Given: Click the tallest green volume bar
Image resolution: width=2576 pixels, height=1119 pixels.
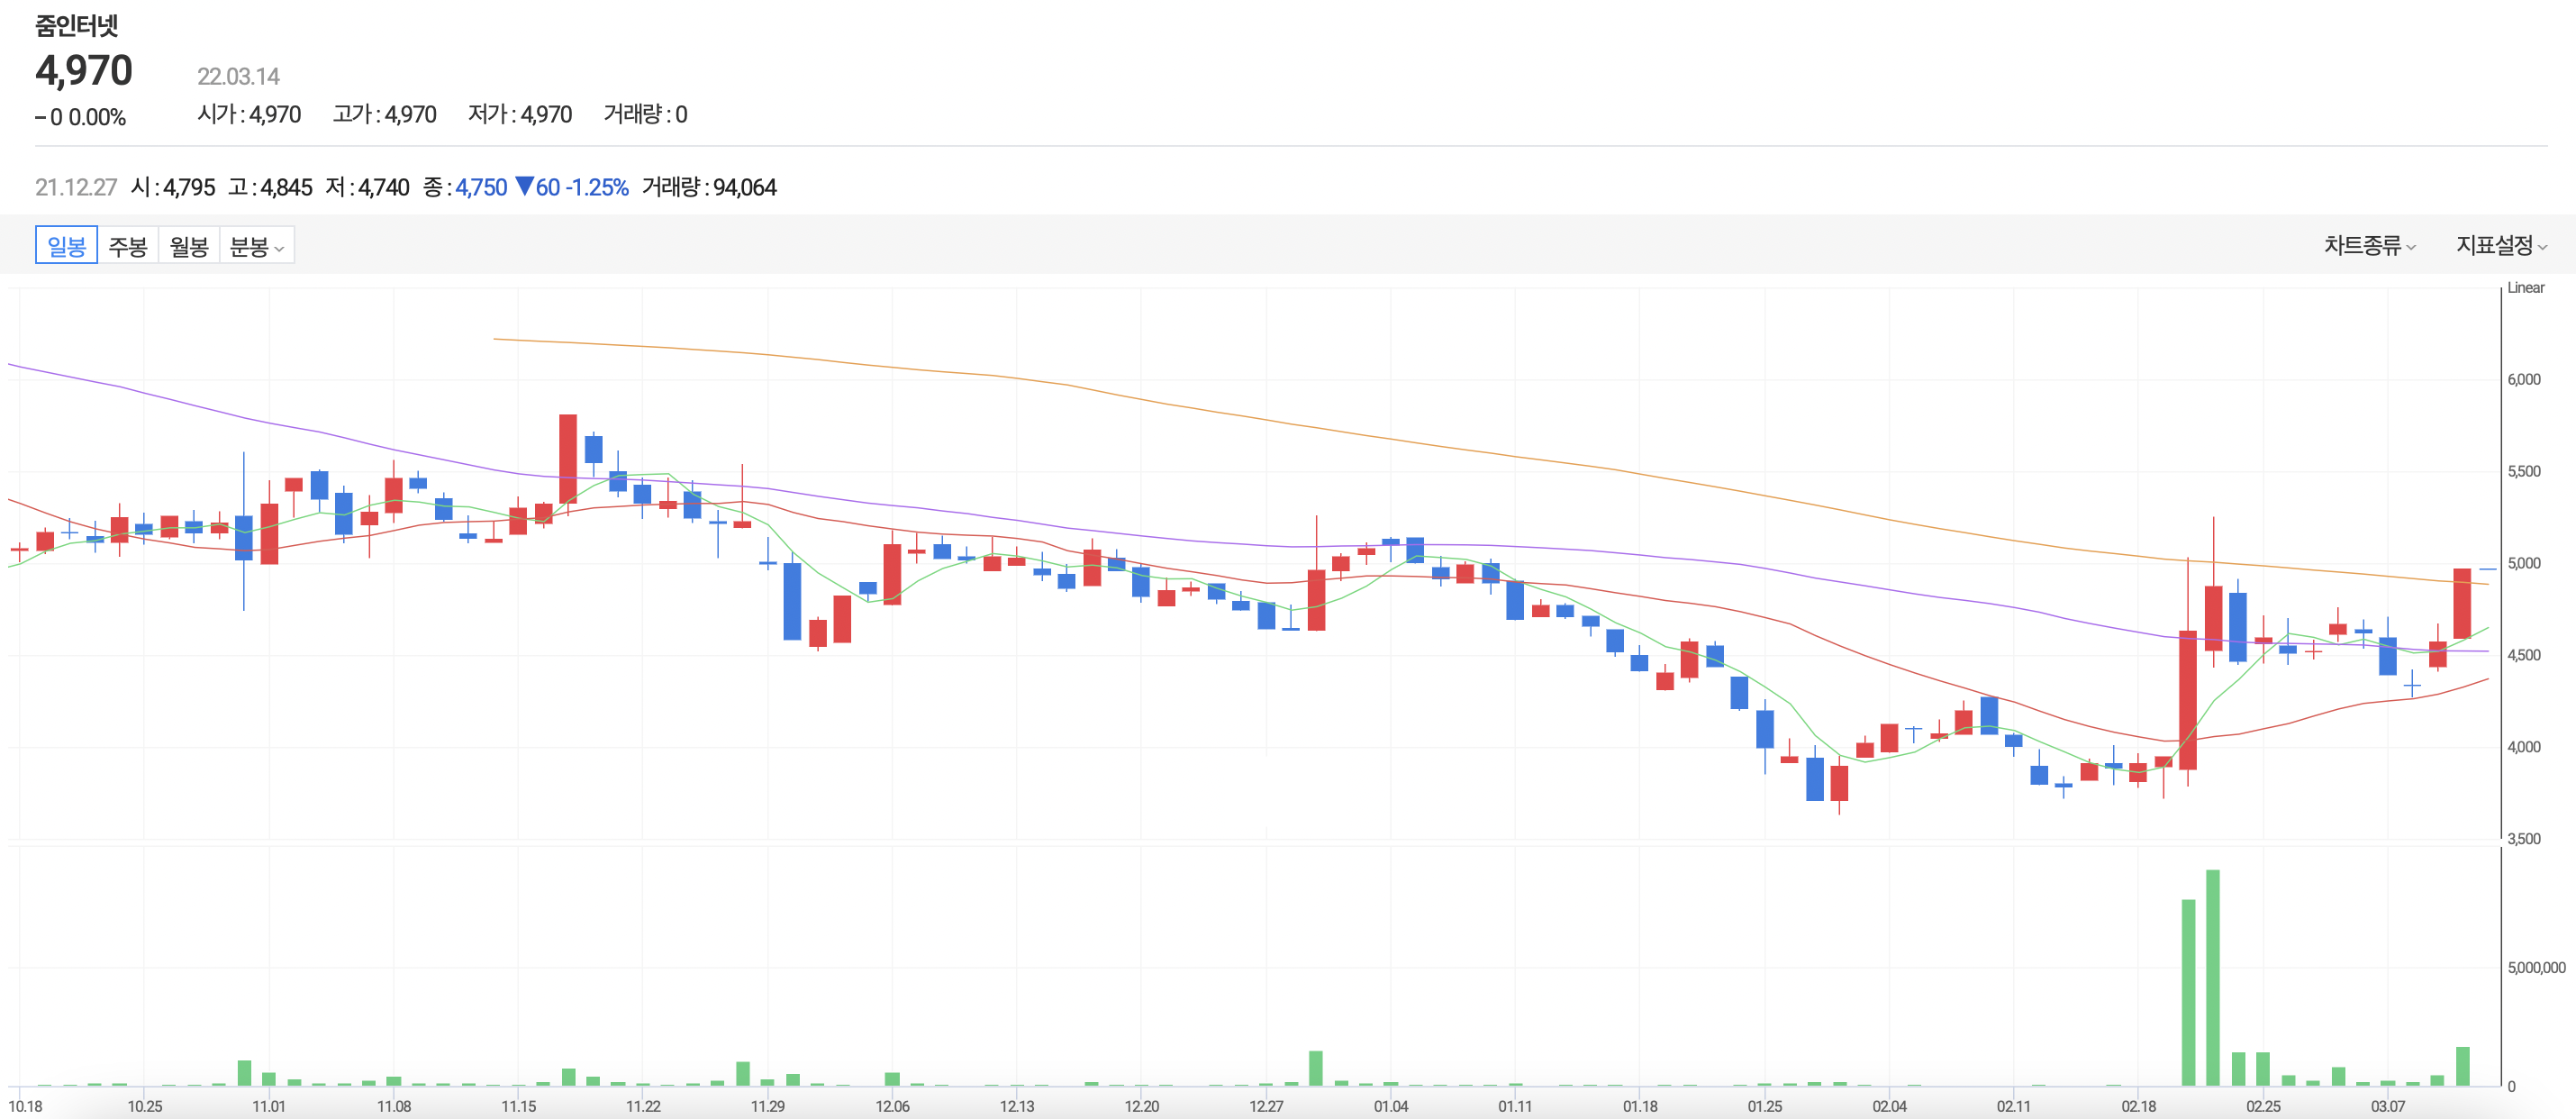Looking at the screenshot, I should pos(2212,977).
